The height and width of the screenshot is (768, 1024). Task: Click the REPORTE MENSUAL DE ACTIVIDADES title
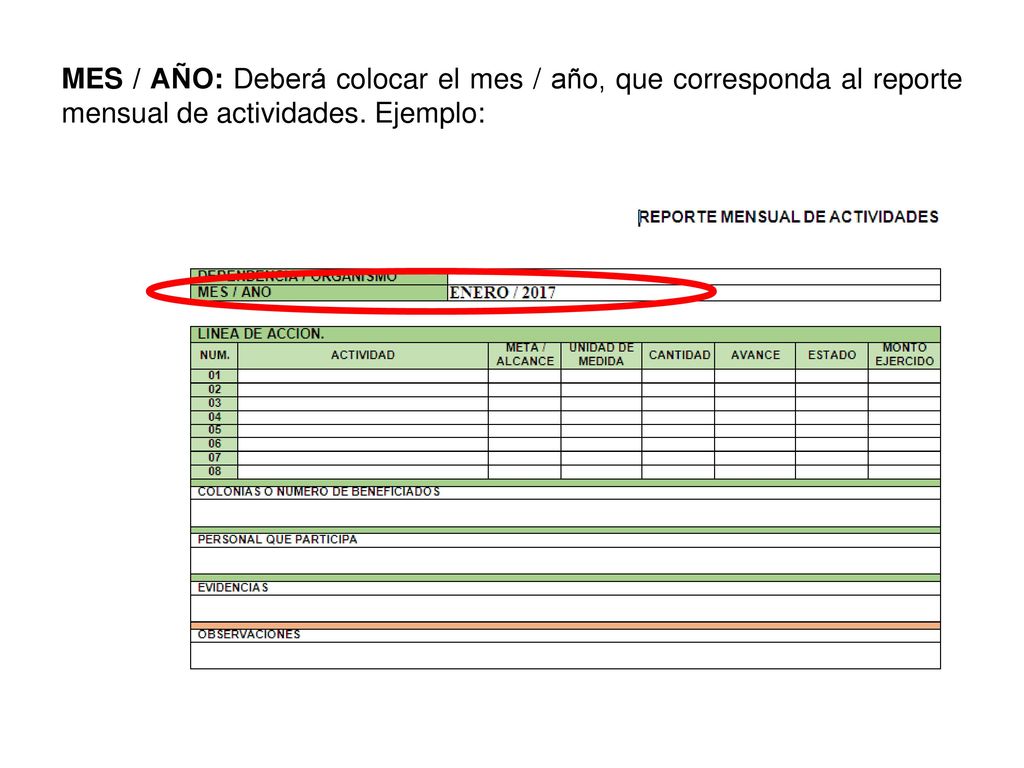click(788, 217)
